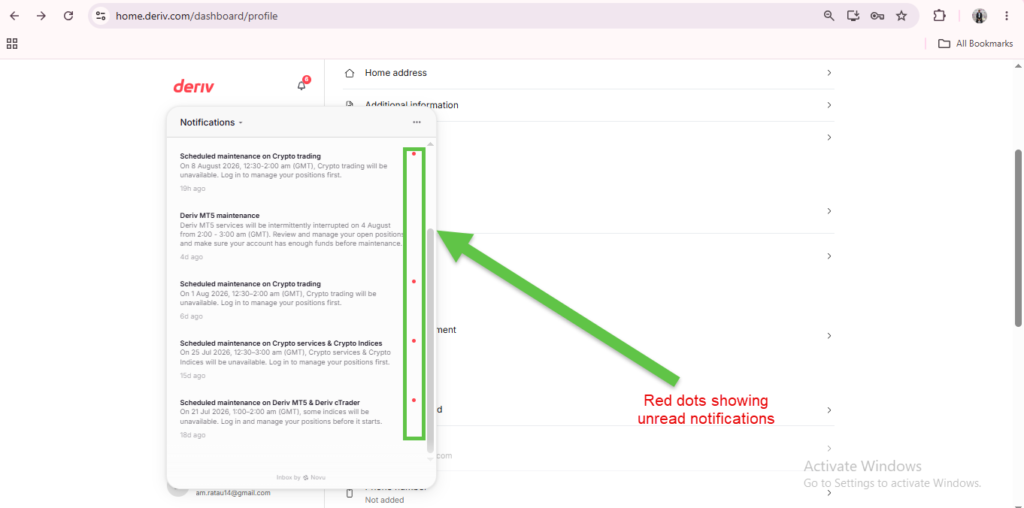
Task: Reload the page
Action: click(x=68, y=16)
